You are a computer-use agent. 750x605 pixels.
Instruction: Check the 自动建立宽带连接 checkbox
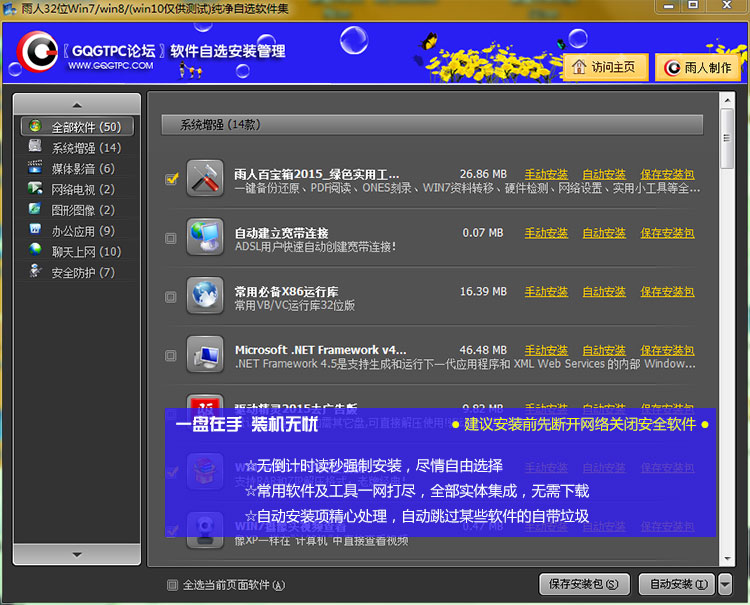tap(171, 238)
